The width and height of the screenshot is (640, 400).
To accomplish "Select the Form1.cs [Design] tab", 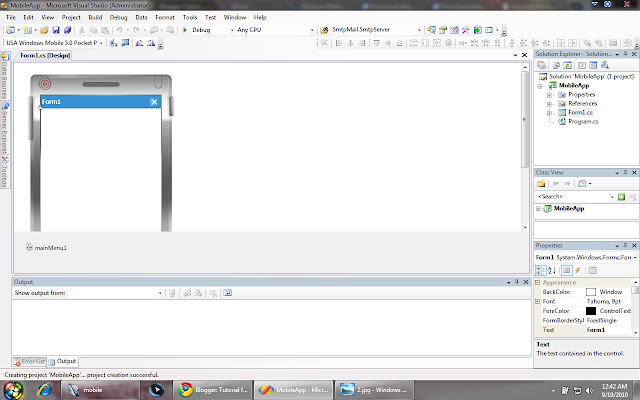I will pyautogui.click(x=45, y=55).
